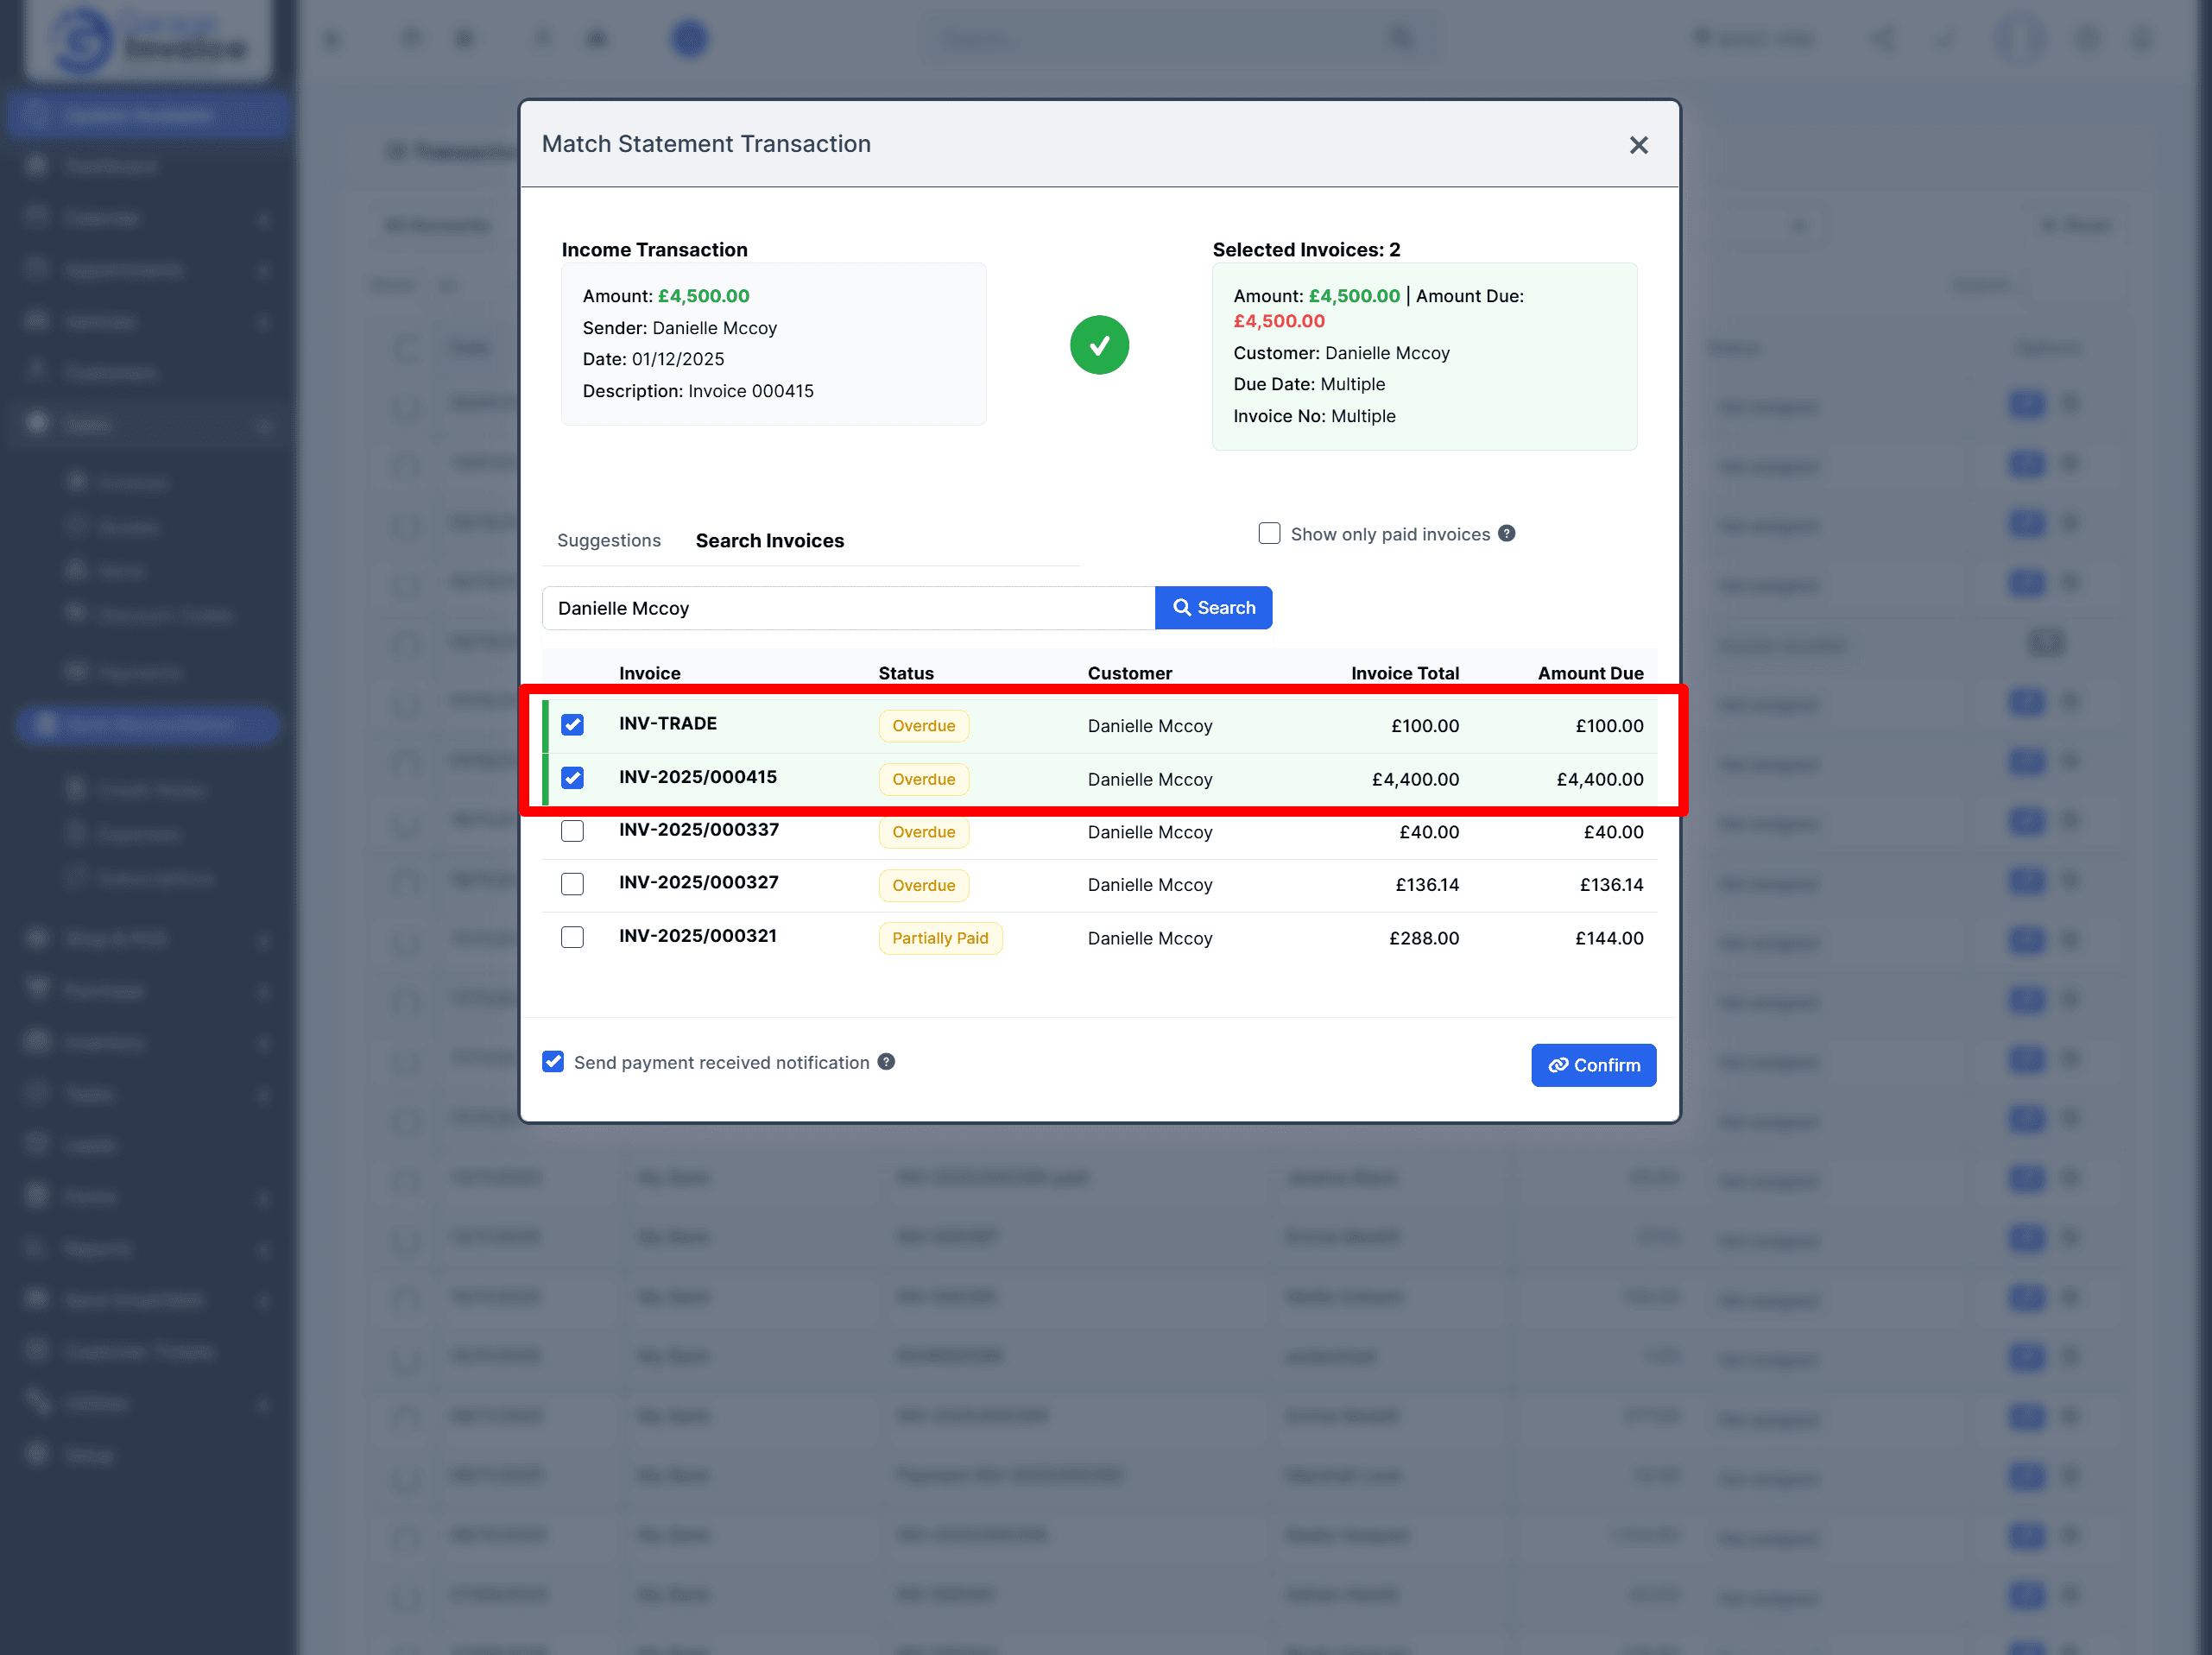The height and width of the screenshot is (1655, 2212).
Task: Uncheck the INV-TRADE invoice checkbox
Action: tap(572, 725)
